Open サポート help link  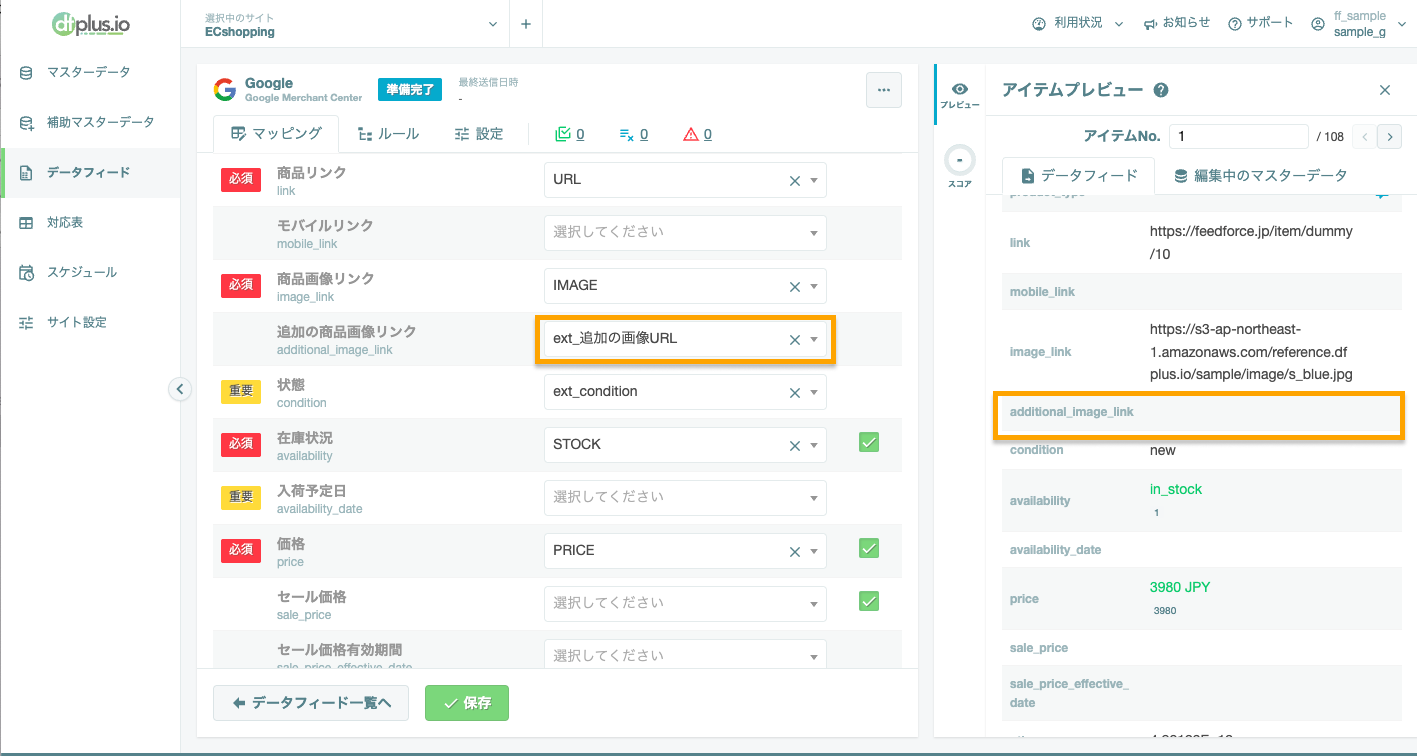pyautogui.click(x=1260, y=23)
